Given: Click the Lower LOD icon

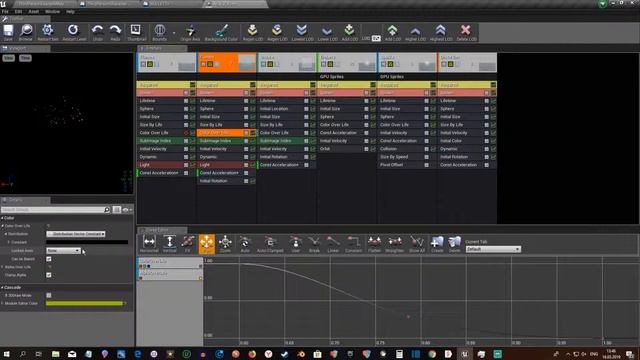Looking at the screenshot, I should point(327,32).
